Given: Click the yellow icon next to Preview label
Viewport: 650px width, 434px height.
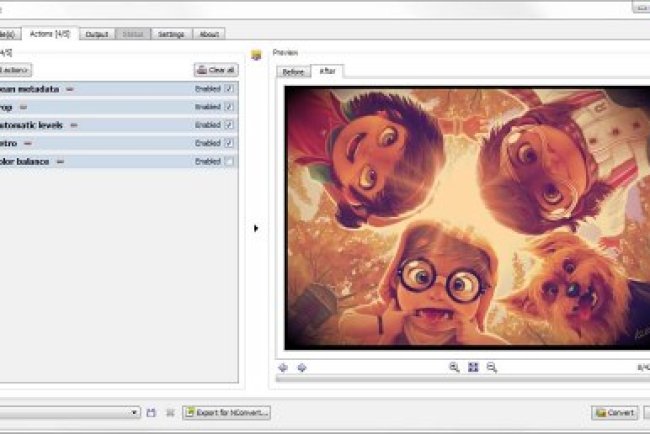Looking at the screenshot, I should pos(256,55).
